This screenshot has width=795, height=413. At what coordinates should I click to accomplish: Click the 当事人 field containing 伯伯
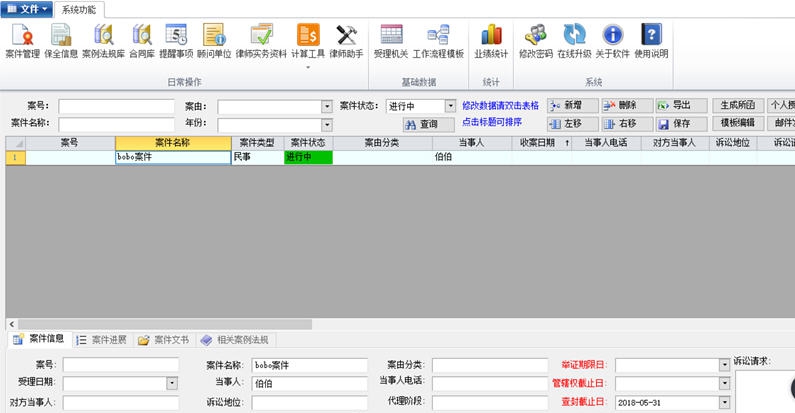(309, 384)
